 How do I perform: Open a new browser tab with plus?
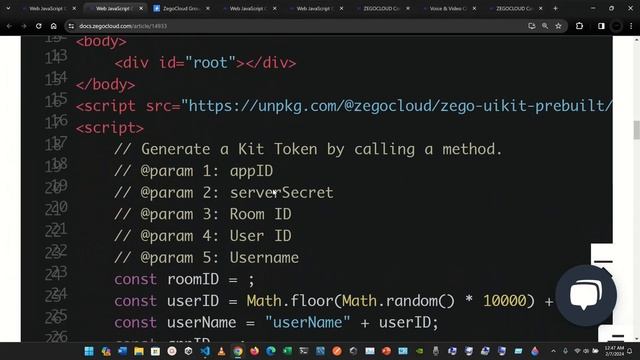(x=555, y=8)
